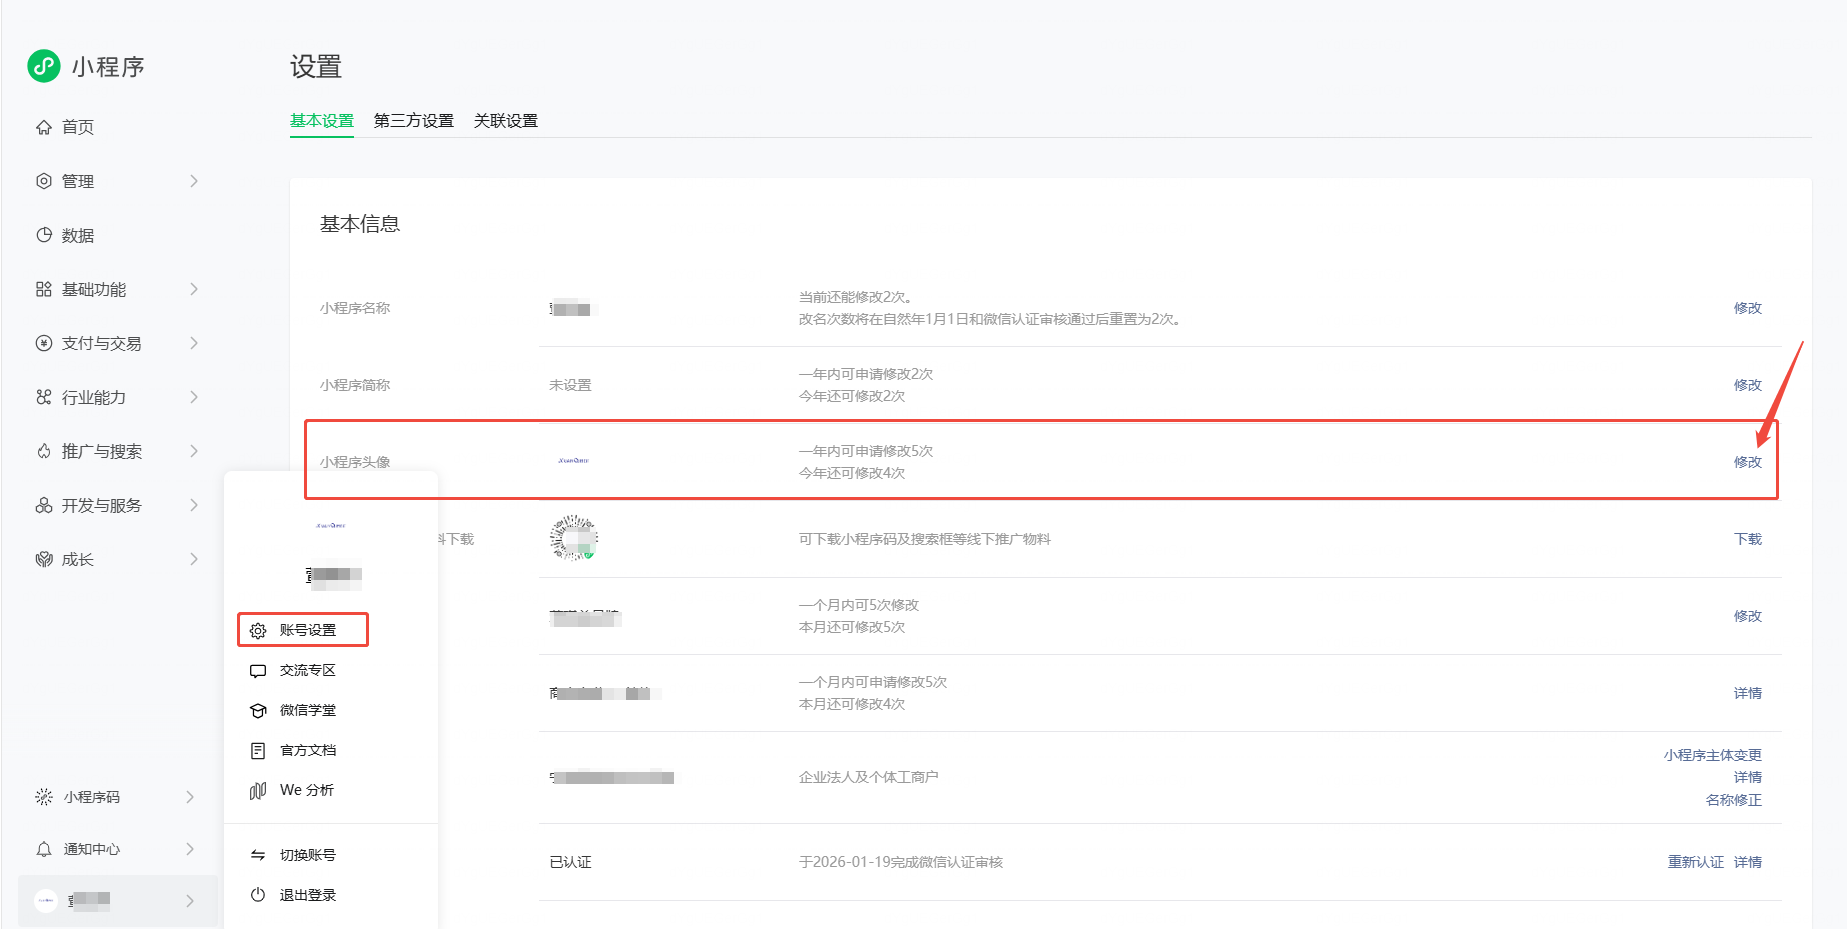This screenshot has height=929, width=1847.
Task: Expand the 行业能力 submenu arrow
Action: [193, 397]
